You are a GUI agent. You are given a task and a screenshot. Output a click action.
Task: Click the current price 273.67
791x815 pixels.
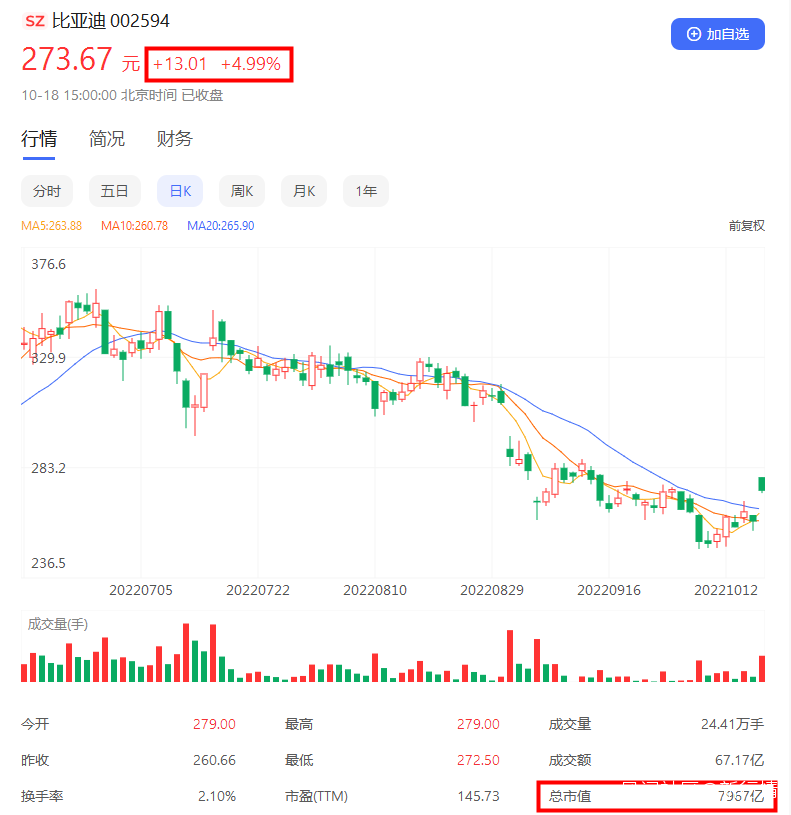click(x=67, y=59)
